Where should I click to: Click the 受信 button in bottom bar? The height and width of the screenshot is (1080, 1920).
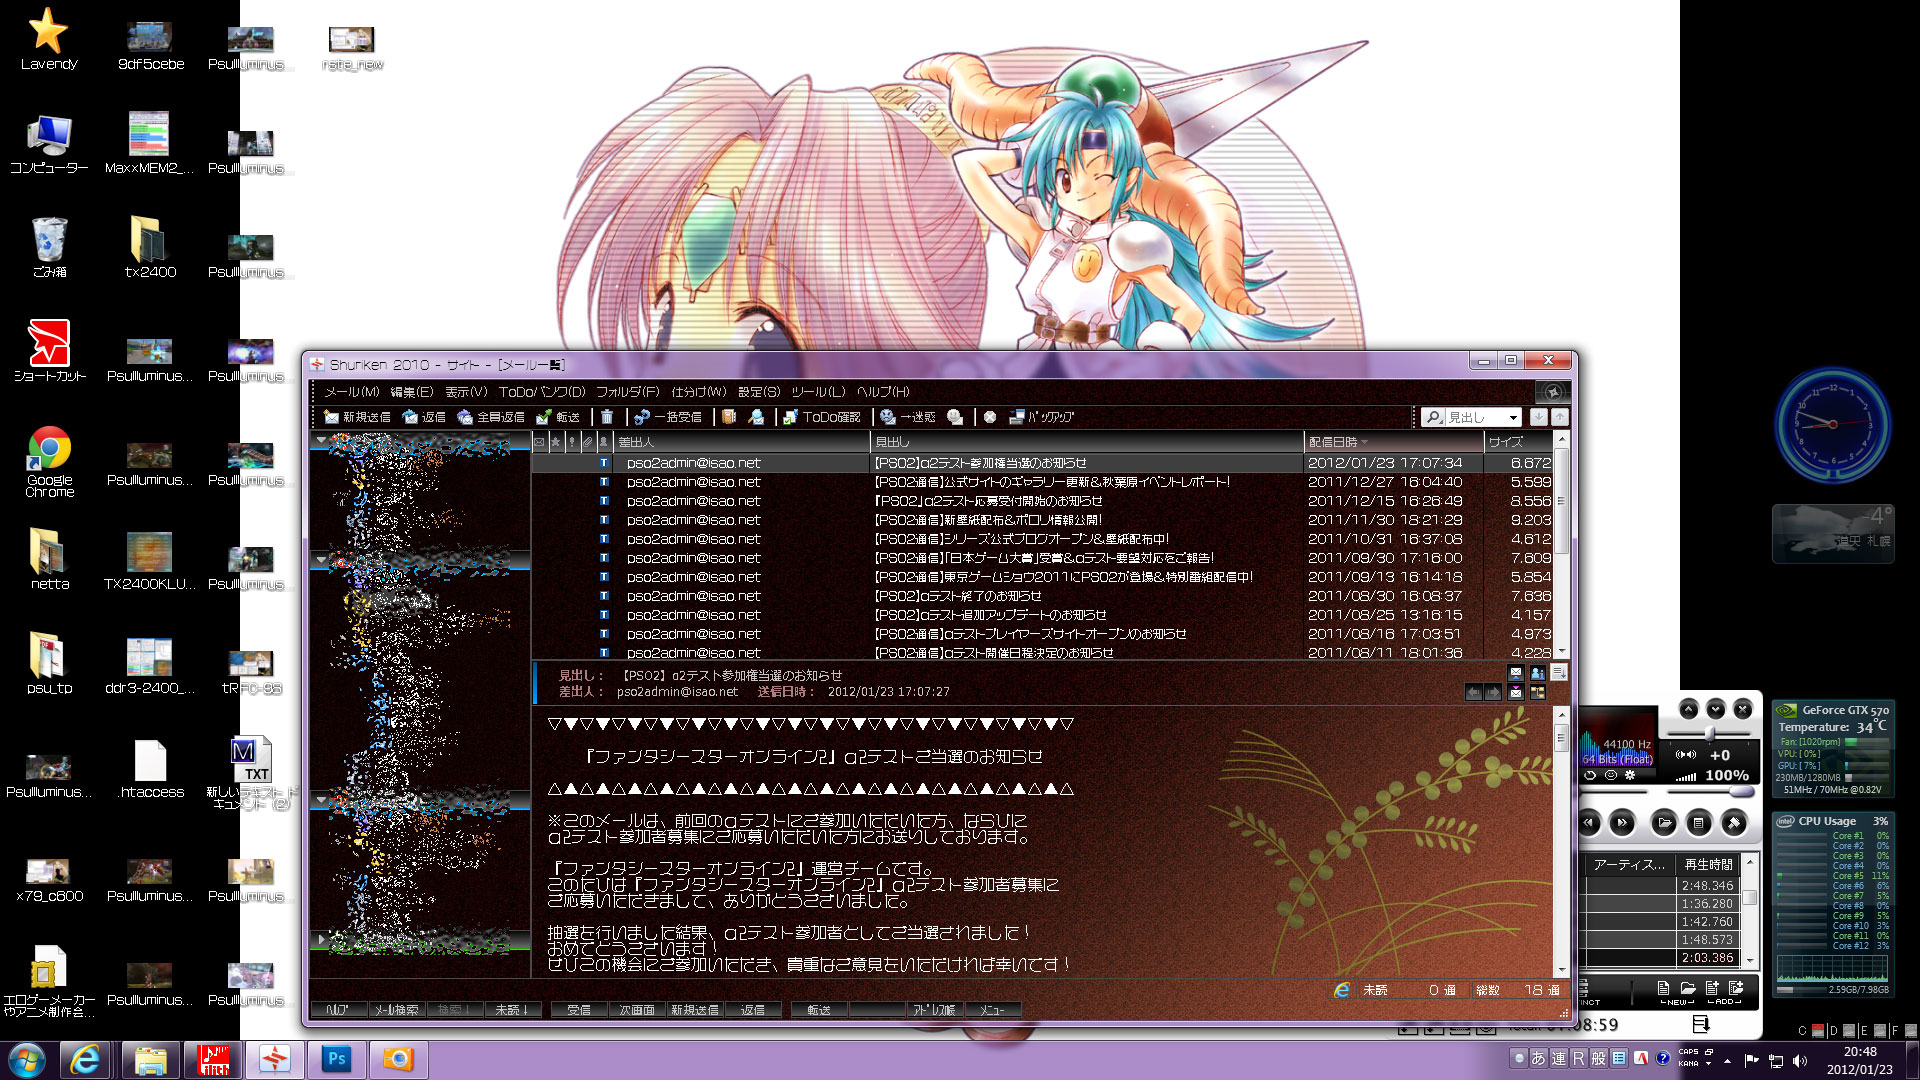coord(578,1010)
